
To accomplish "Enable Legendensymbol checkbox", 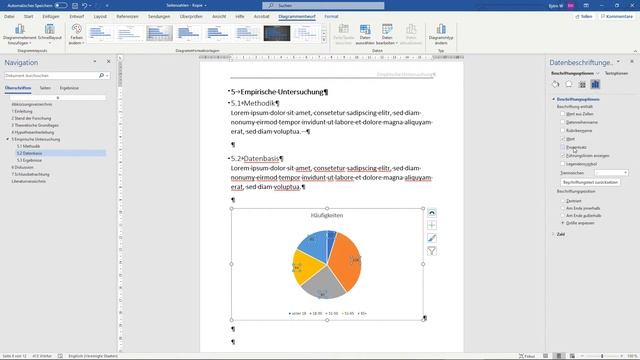I will (563, 164).
